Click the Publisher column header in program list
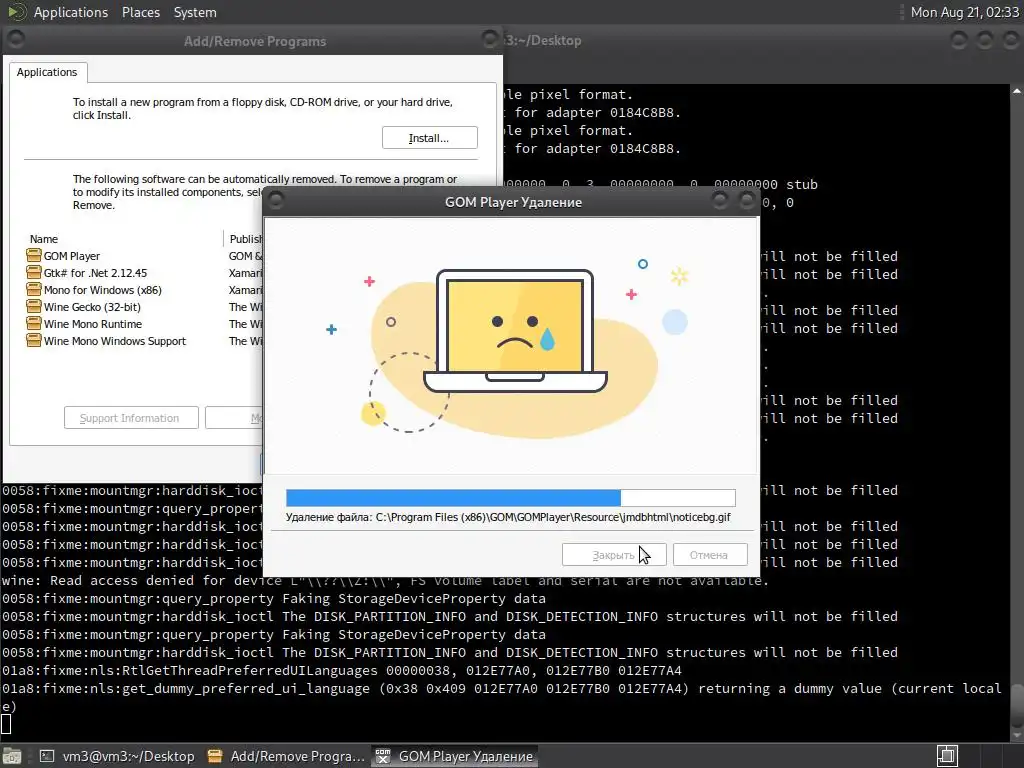This screenshot has height=768, width=1024. coord(244,239)
